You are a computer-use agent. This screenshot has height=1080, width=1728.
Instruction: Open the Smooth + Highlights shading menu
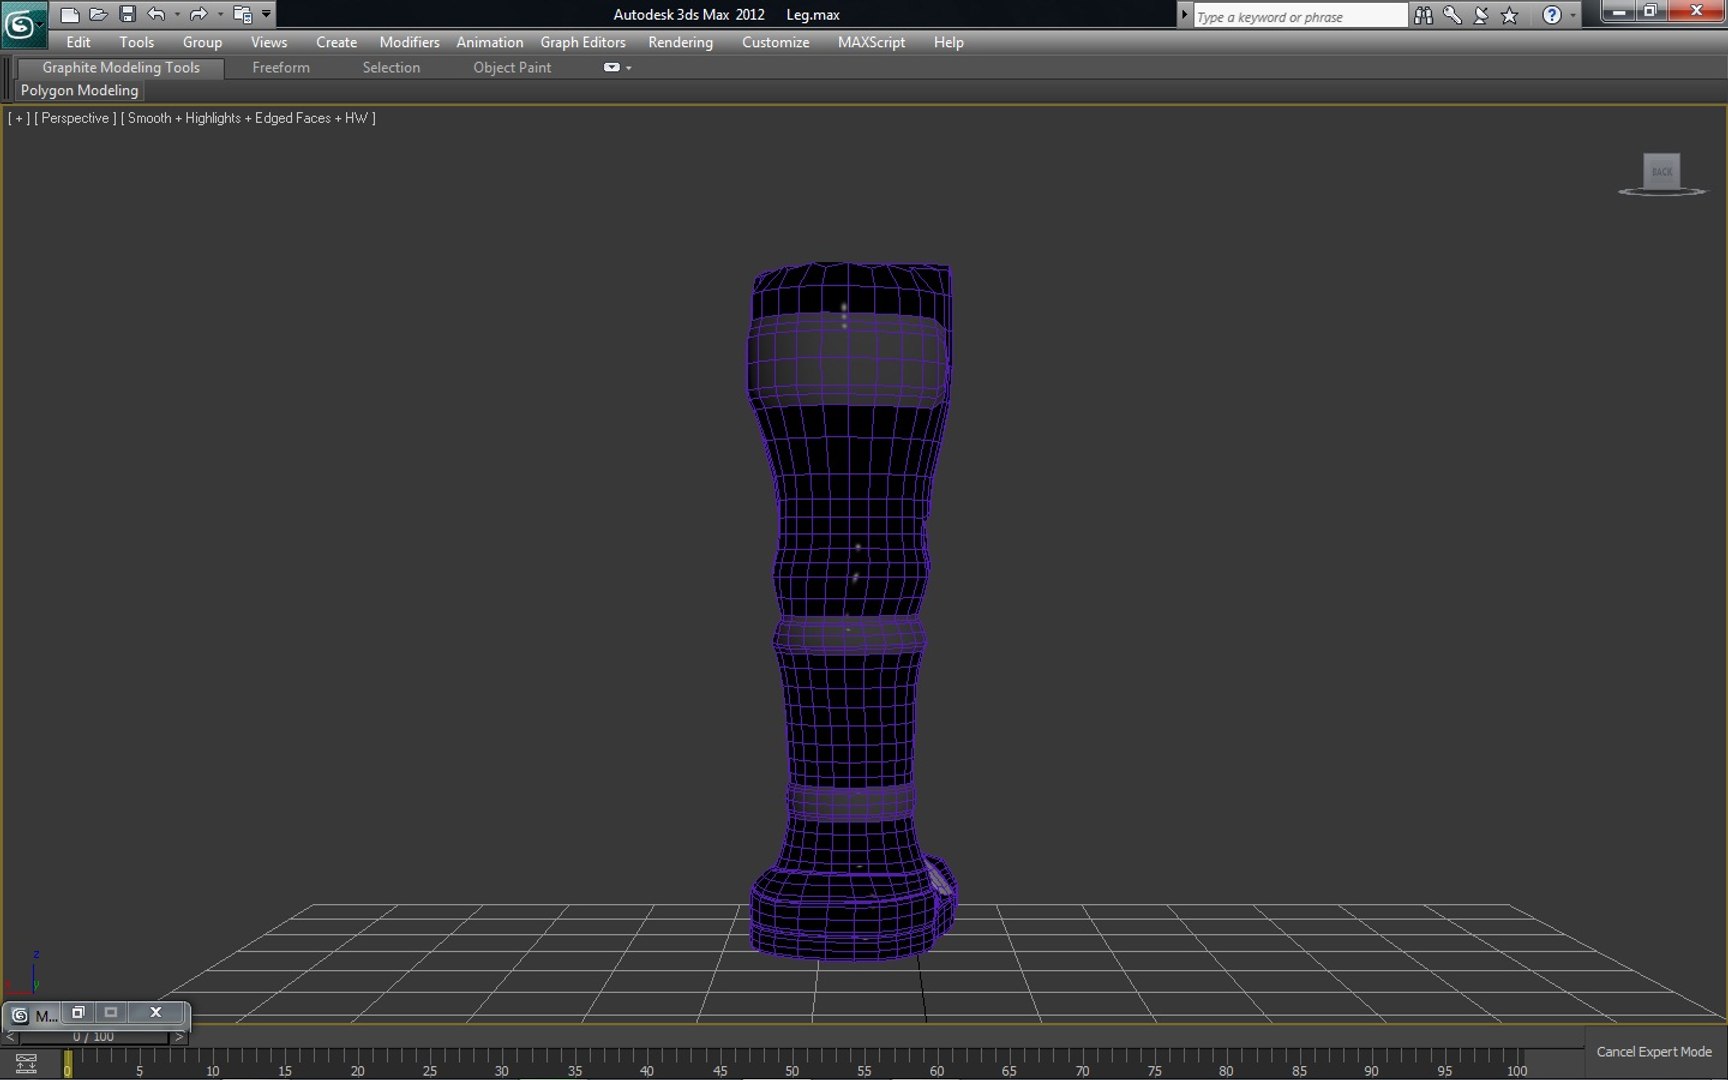248,118
